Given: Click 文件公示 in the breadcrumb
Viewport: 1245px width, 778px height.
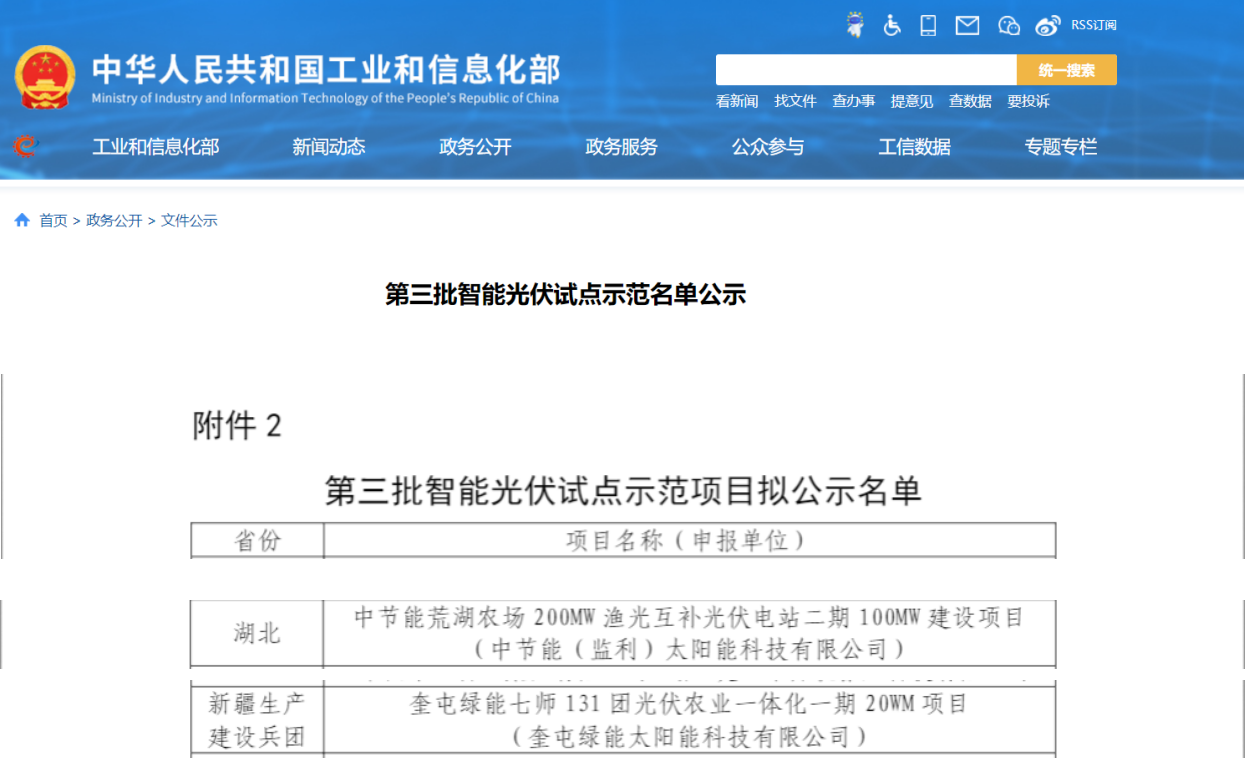Looking at the screenshot, I should coord(189,220).
